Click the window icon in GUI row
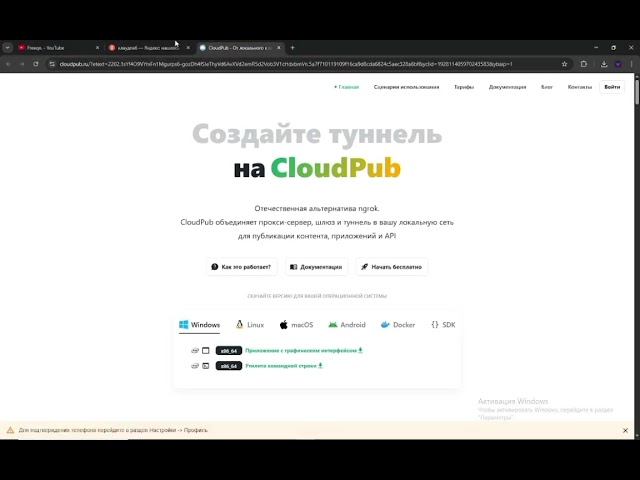Screen dimensions: 640x480 (206, 351)
